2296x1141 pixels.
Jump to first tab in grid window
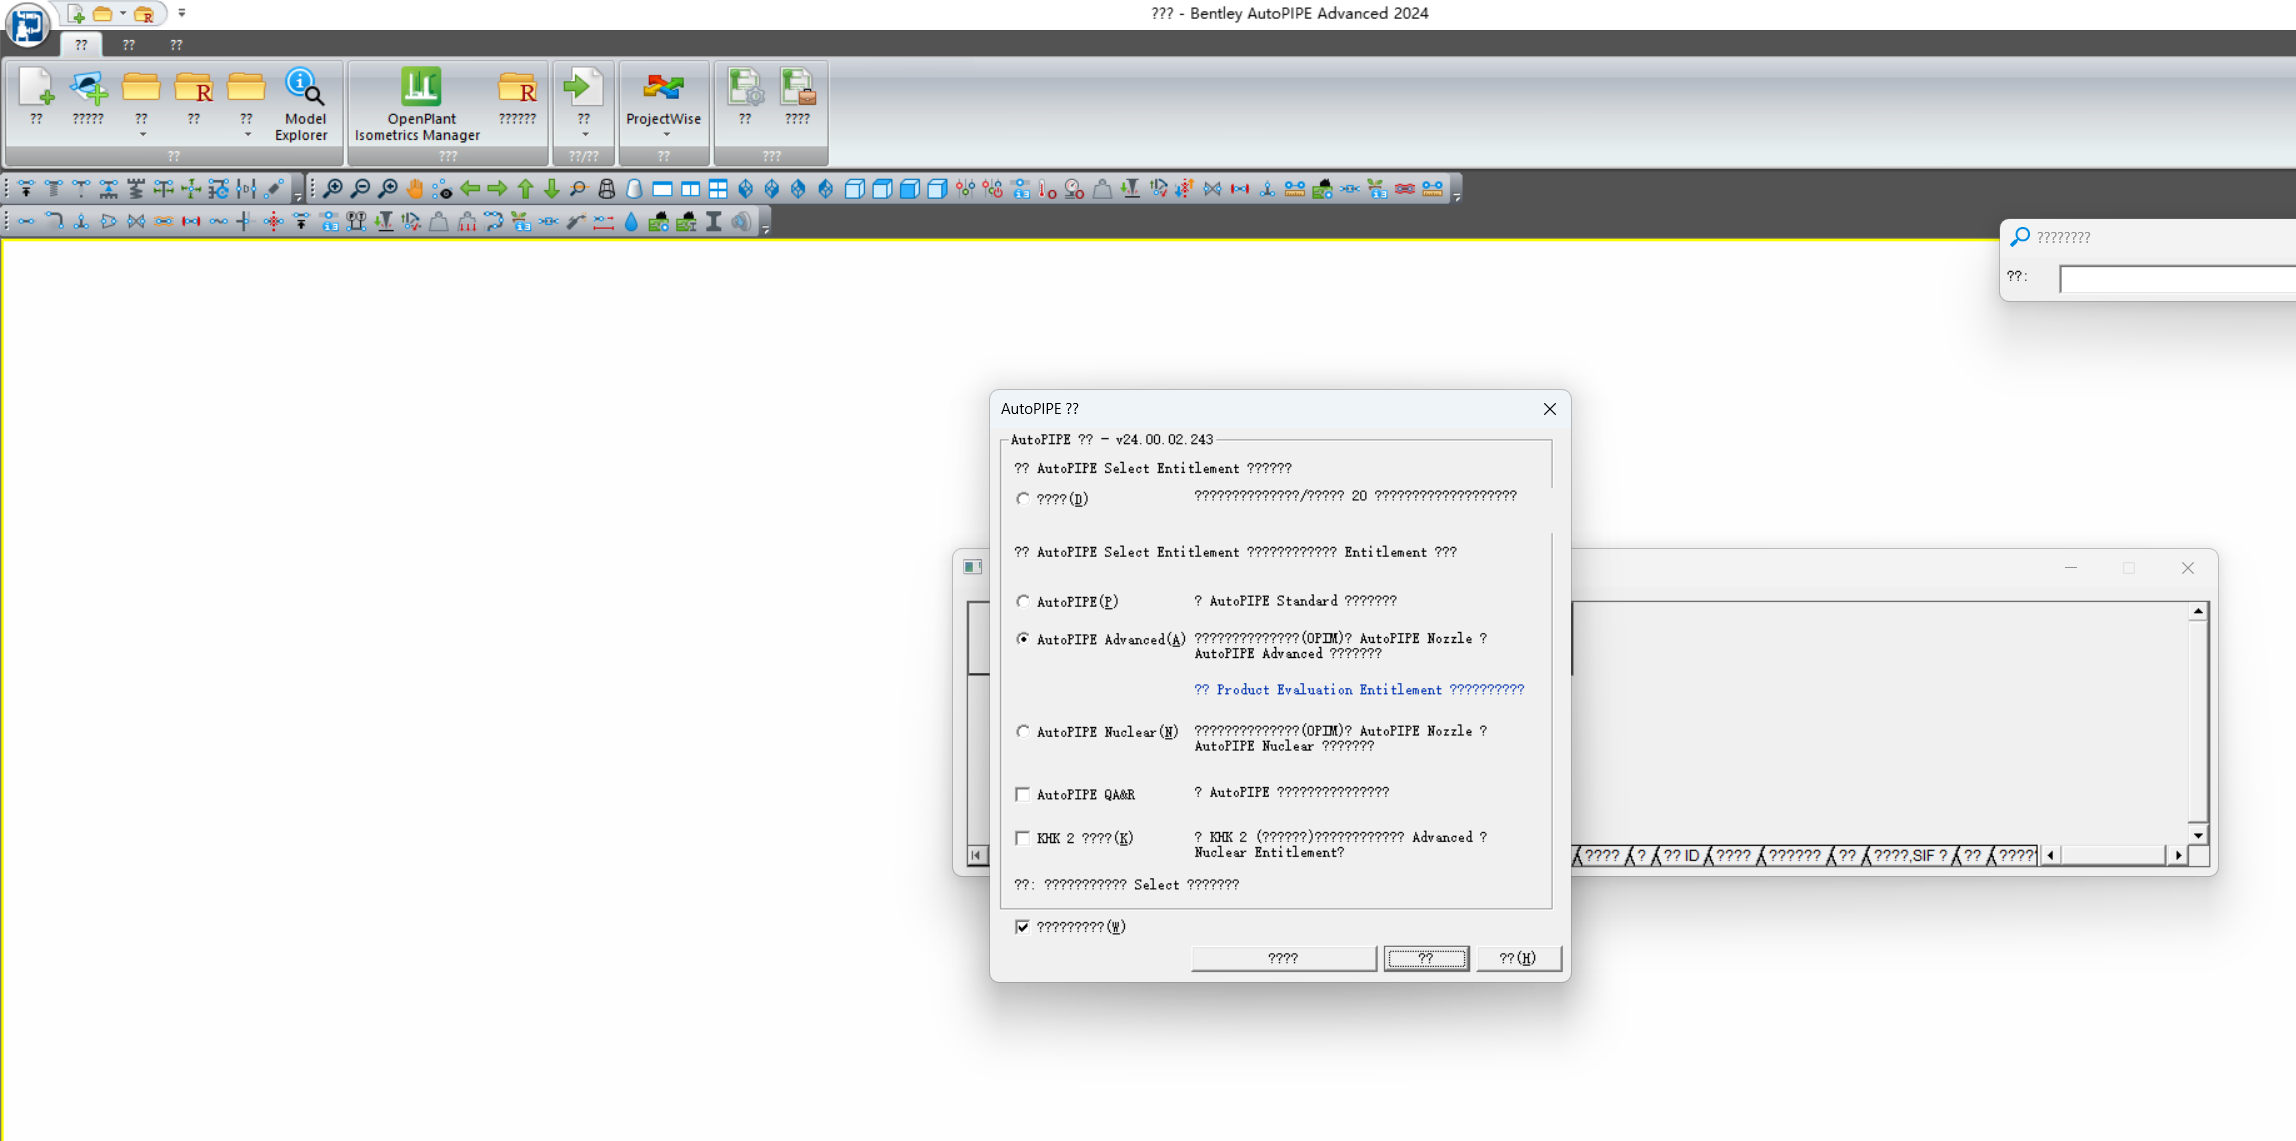tap(976, 856)
